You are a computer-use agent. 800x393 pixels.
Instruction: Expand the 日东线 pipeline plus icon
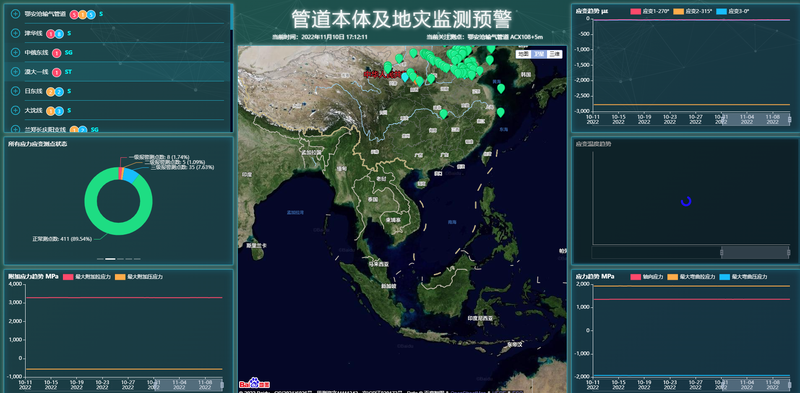click(15, 91)
